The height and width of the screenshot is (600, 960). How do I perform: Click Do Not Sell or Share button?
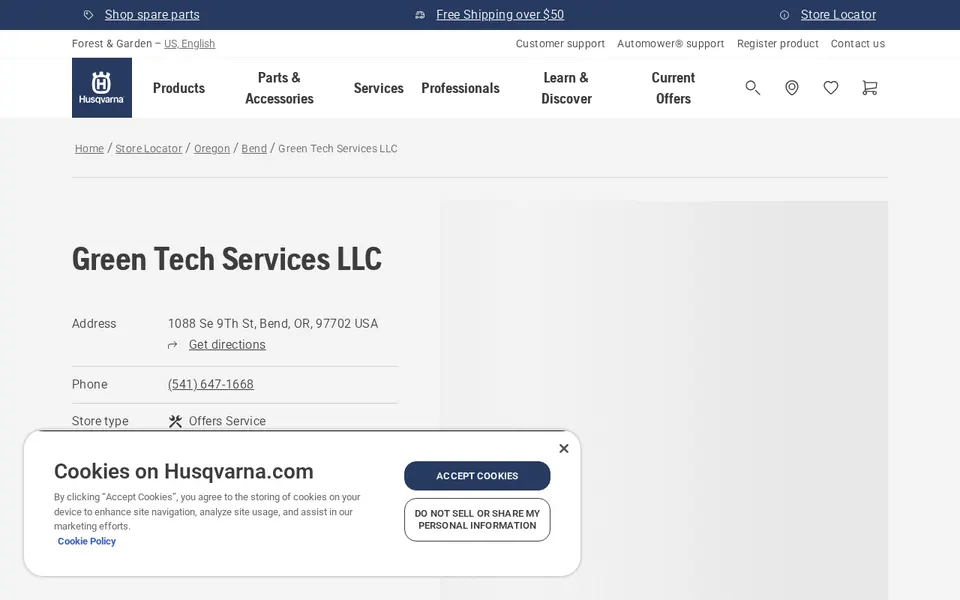(x=477, y=520)
